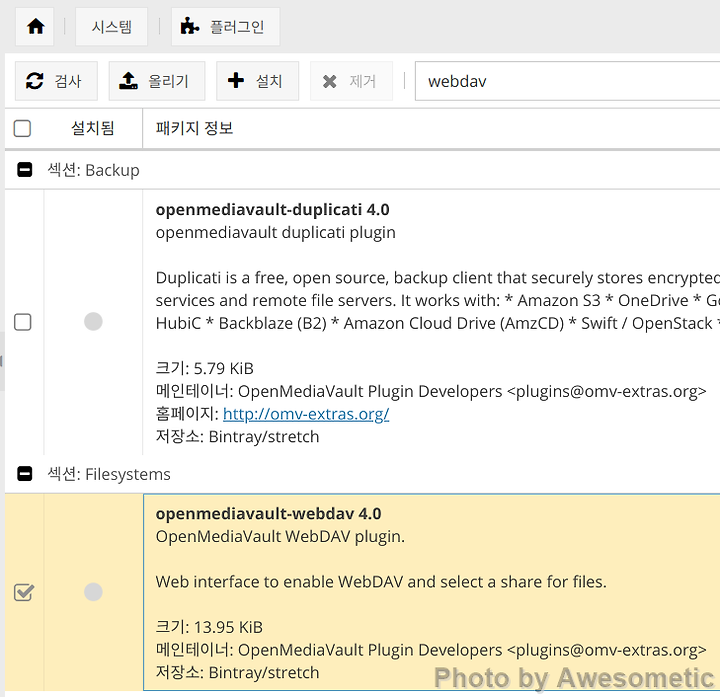
Task: Click '크기: 13.95 KiB' text
Action: point(209,627)
